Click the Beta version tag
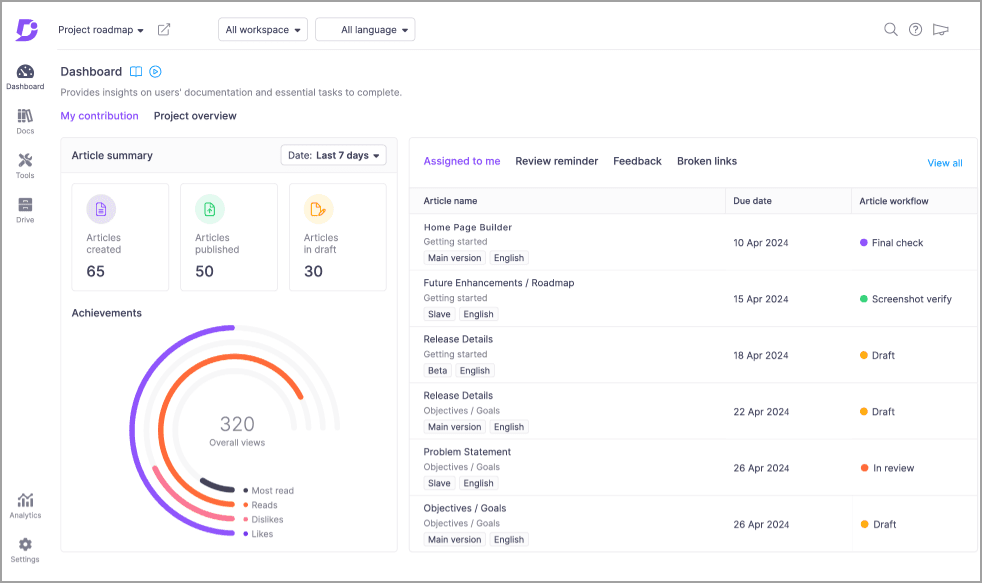The width and height of the screenshot is (982, 583). point(438,371)
